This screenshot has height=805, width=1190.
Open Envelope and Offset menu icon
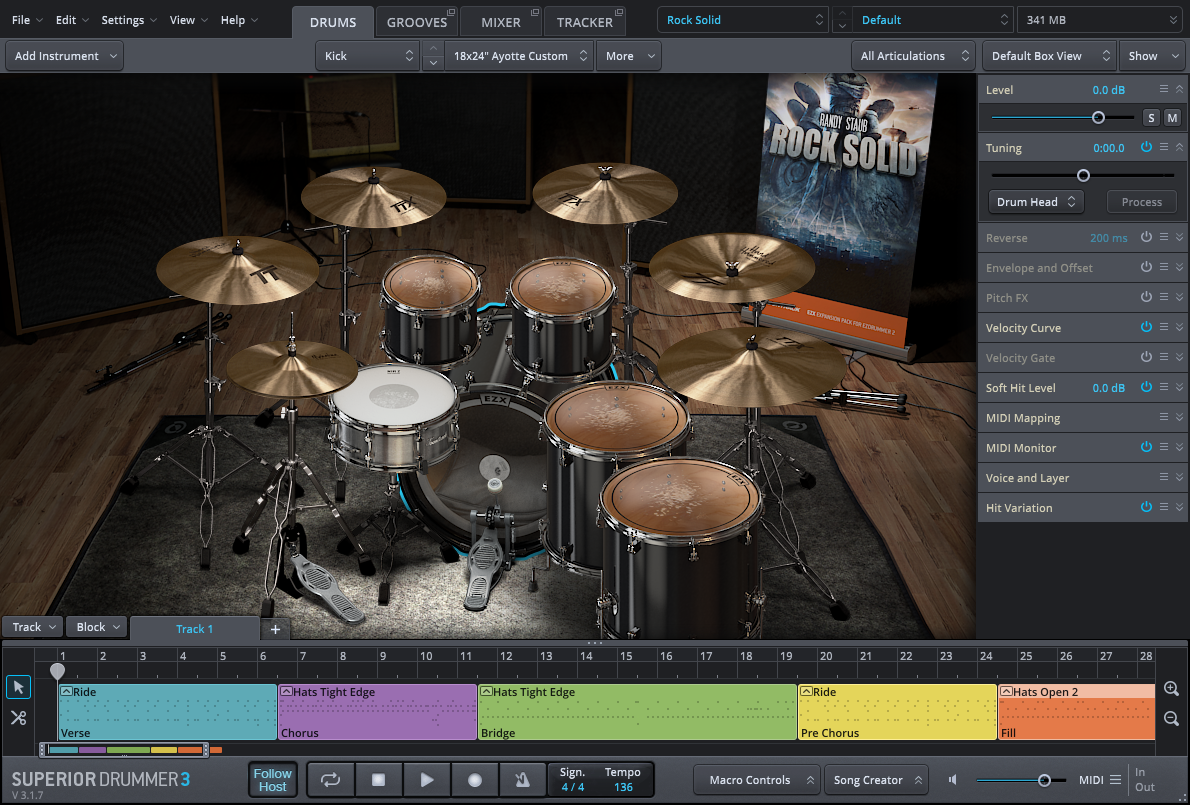pyautogui.click(x=1163, y=267)
